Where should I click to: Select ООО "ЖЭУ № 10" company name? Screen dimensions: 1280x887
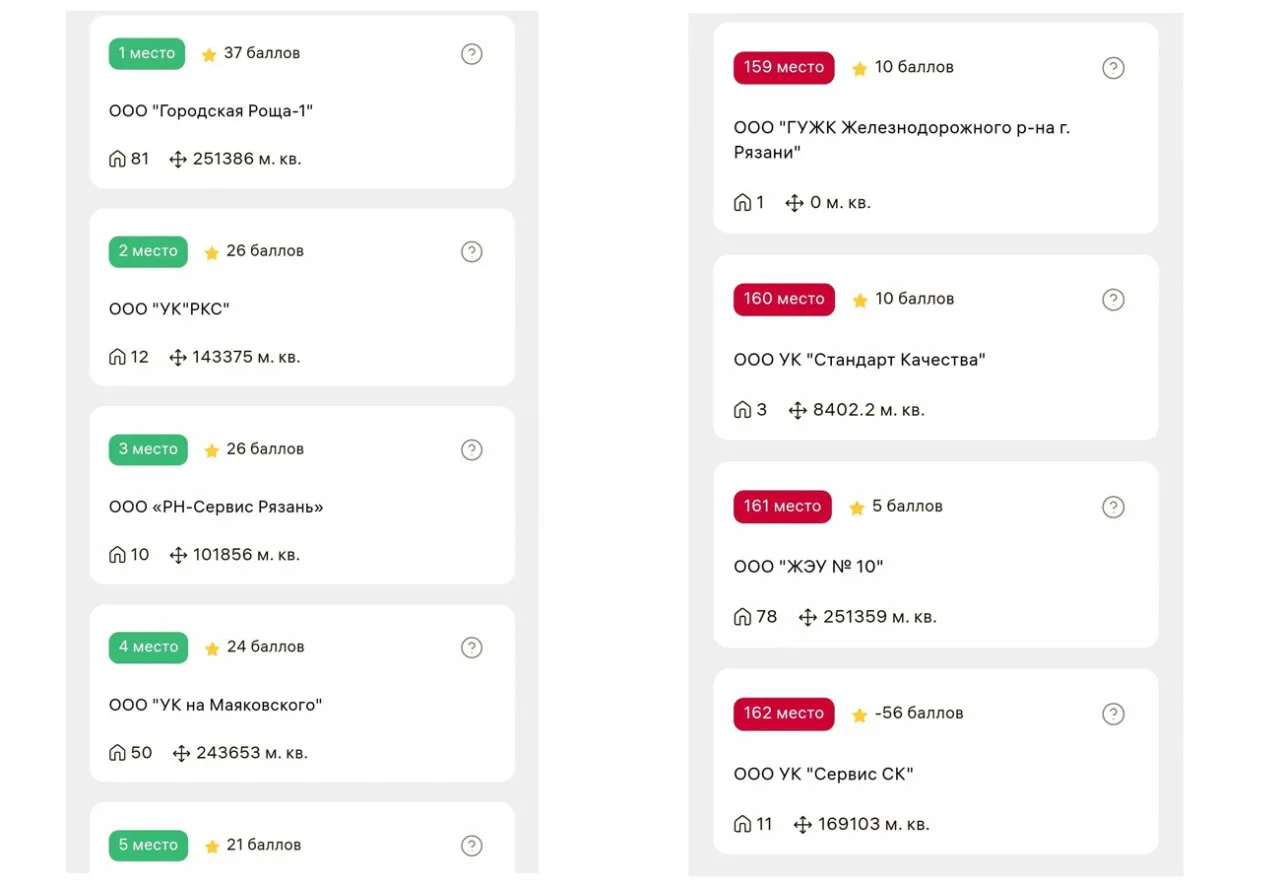pyautogui.click(x=808, y=567)
